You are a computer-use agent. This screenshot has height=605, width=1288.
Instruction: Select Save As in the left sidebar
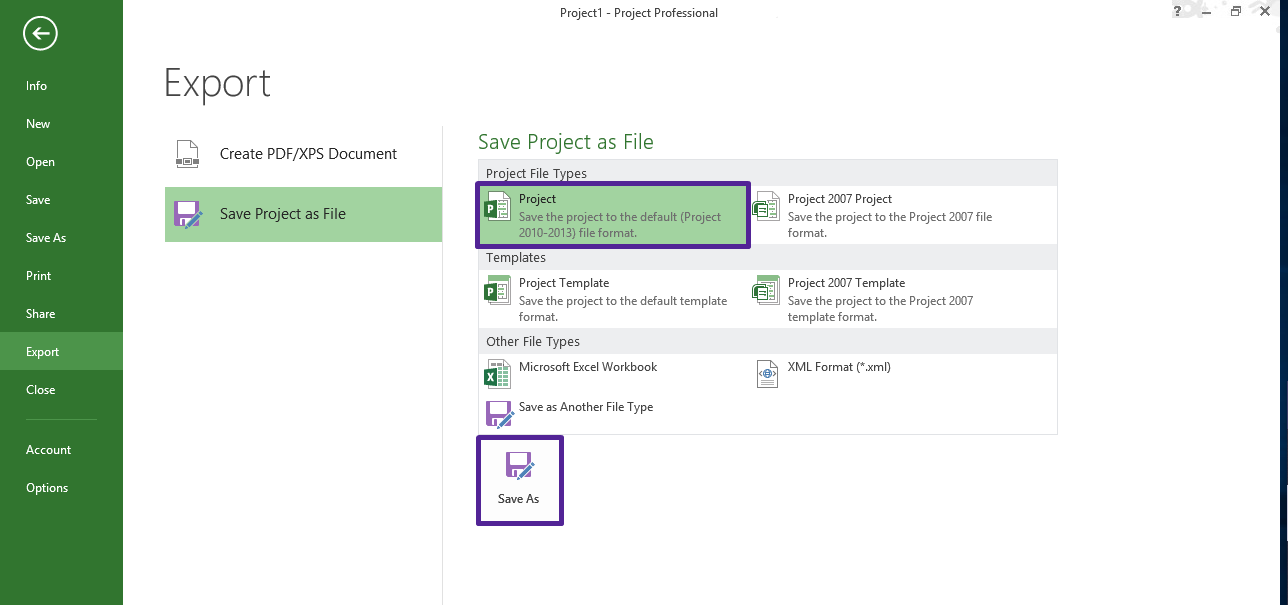[61, 238]
